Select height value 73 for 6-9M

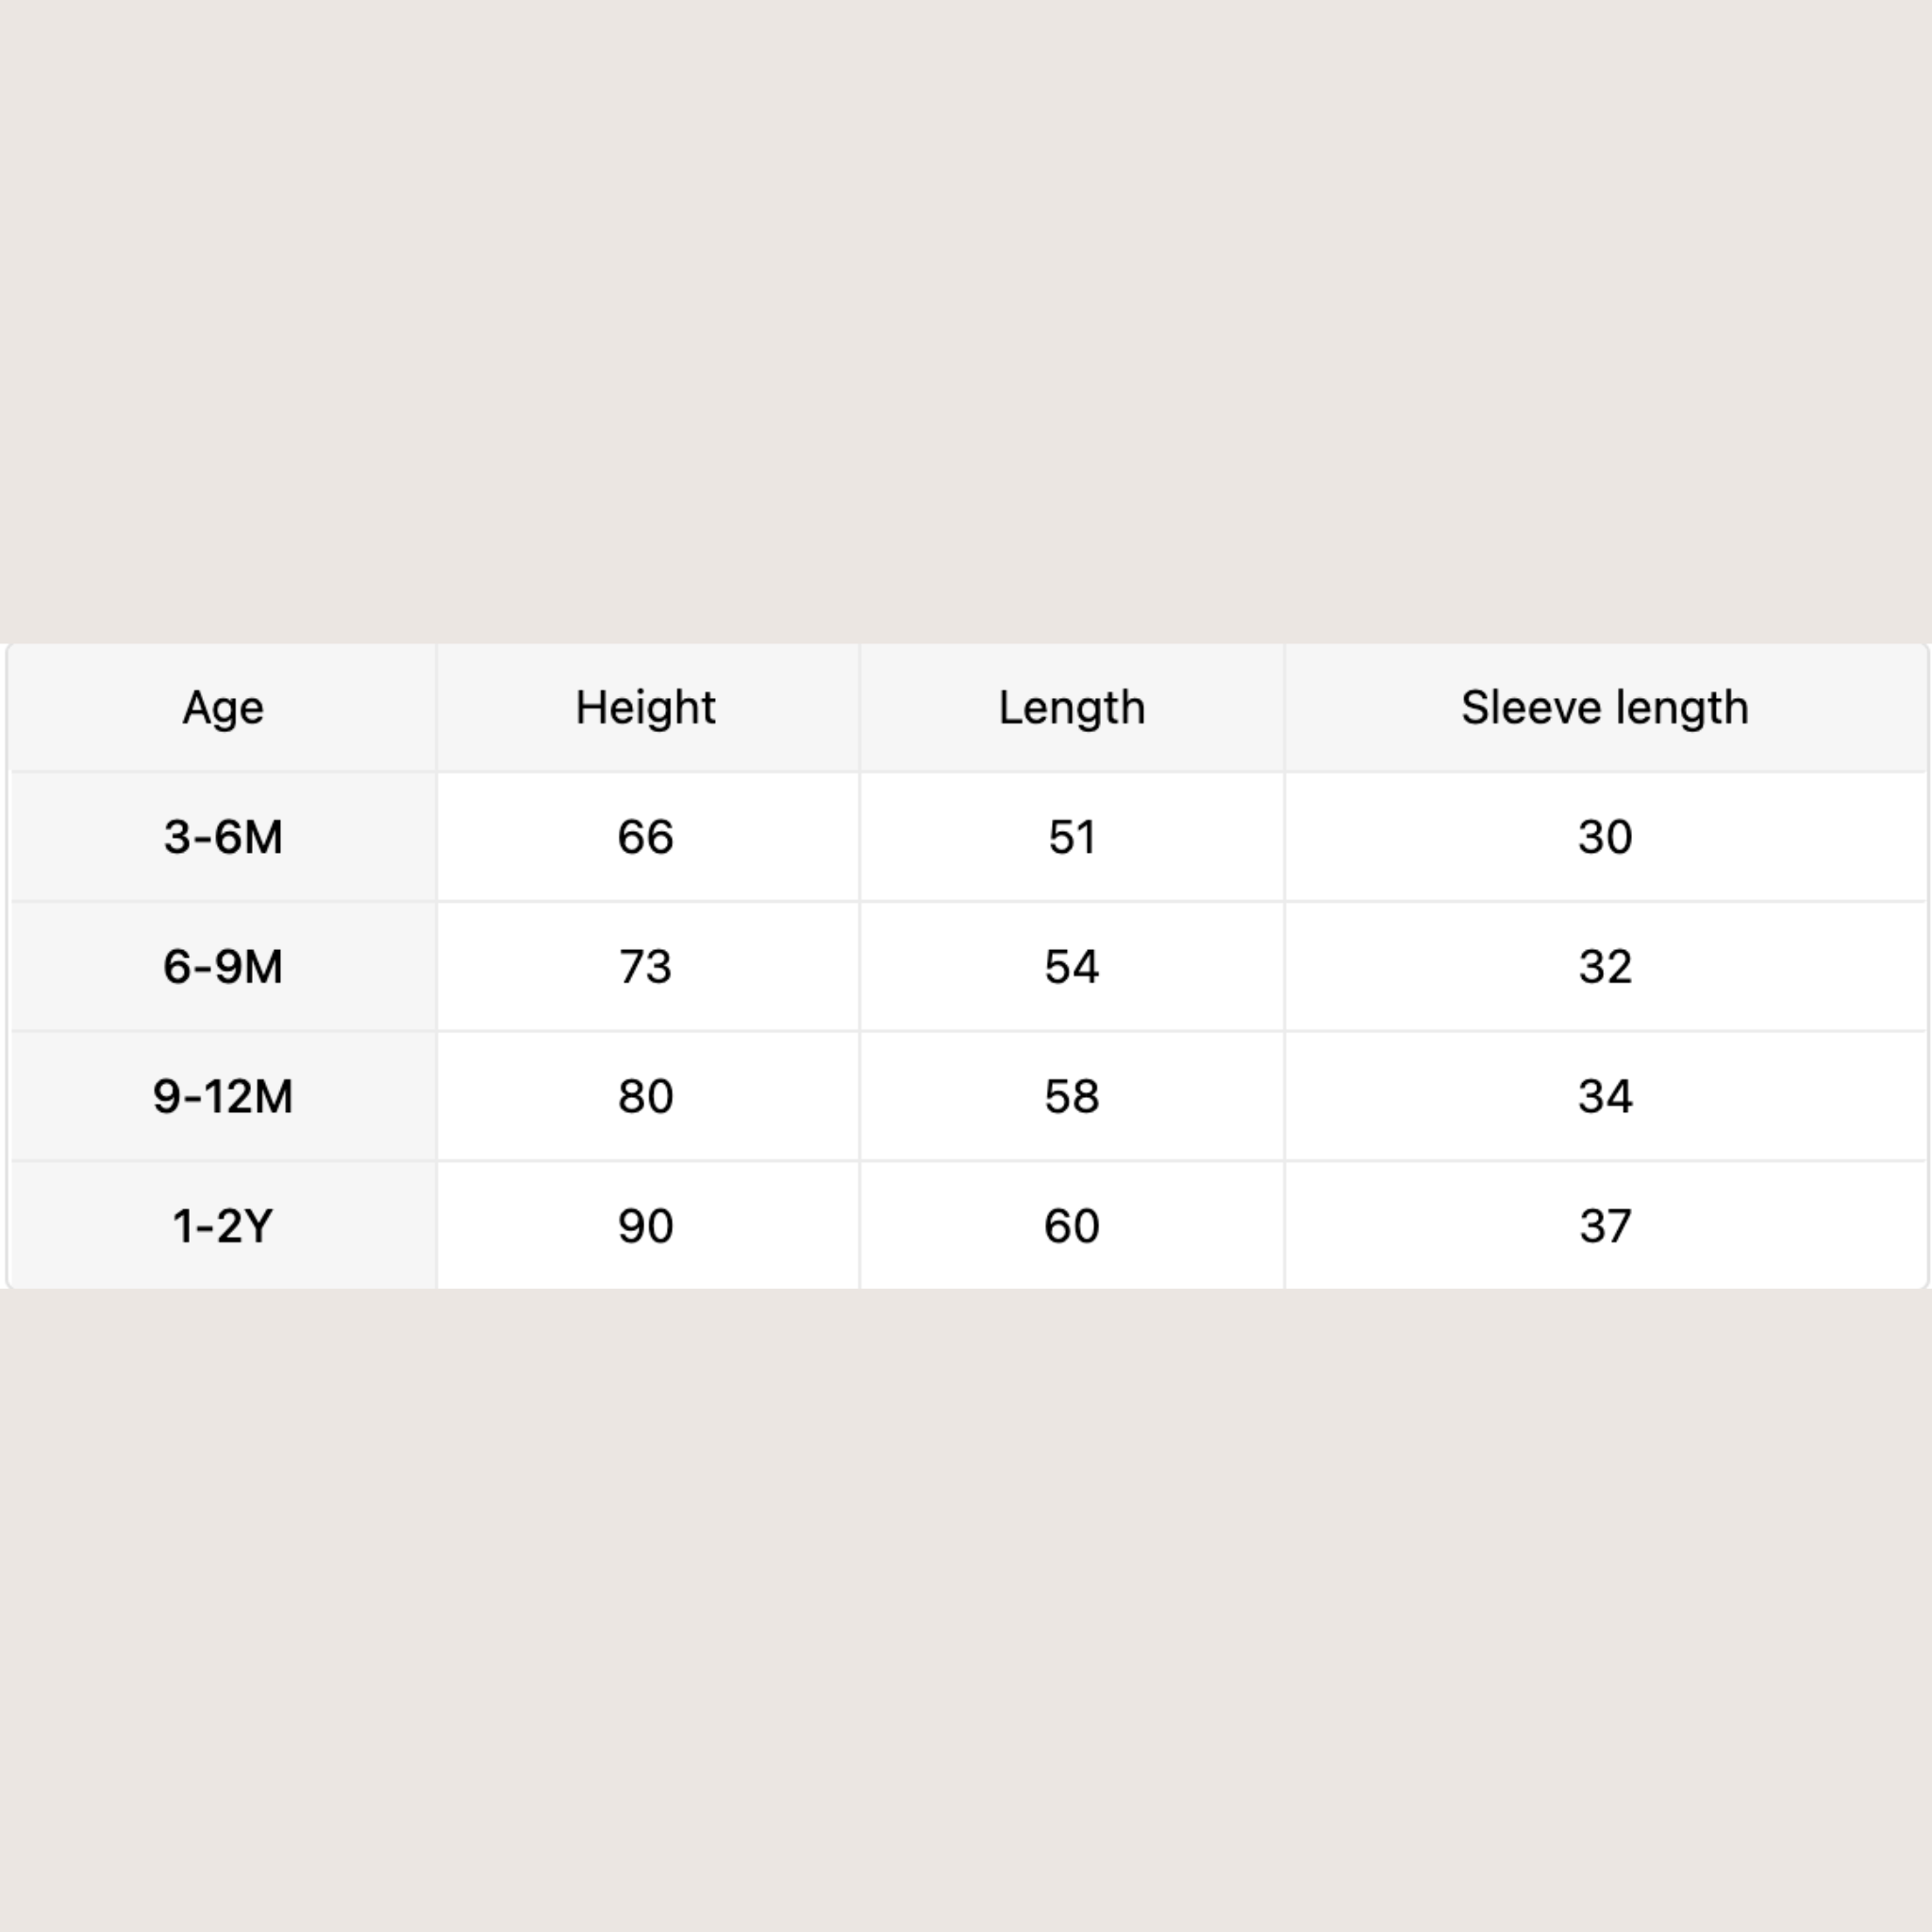coord(646,967)
